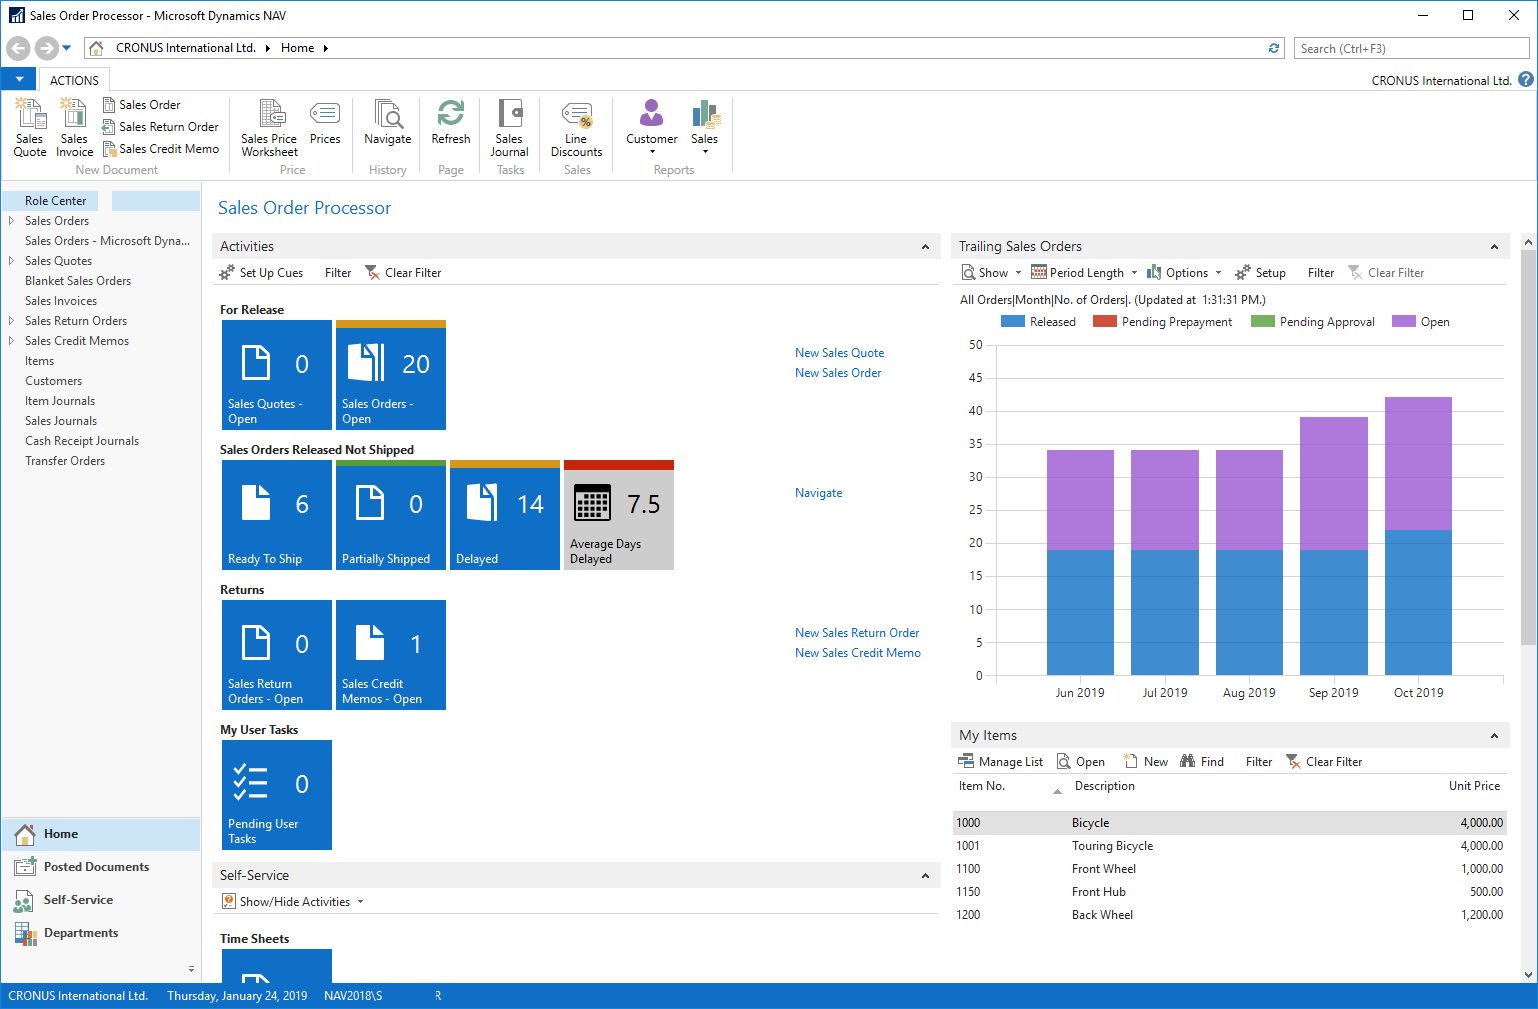Viewport: 1538px width, 1009px height.
Task: Open the Sales Orders - Open cue tile
Action: pos(391,375)
